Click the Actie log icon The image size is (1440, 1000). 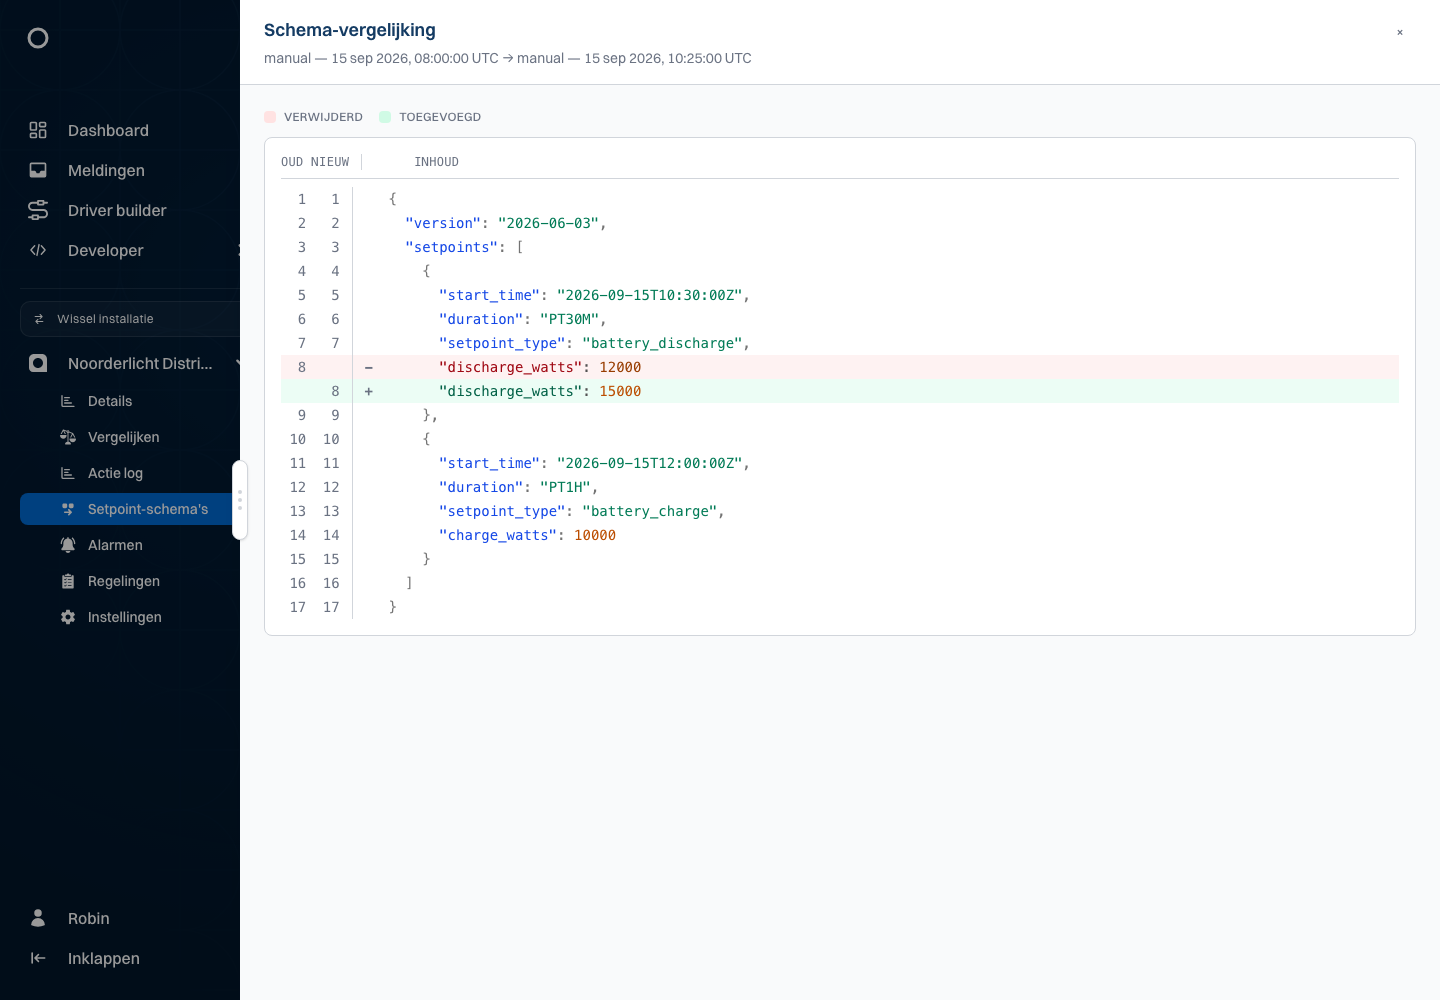point(68,473)
